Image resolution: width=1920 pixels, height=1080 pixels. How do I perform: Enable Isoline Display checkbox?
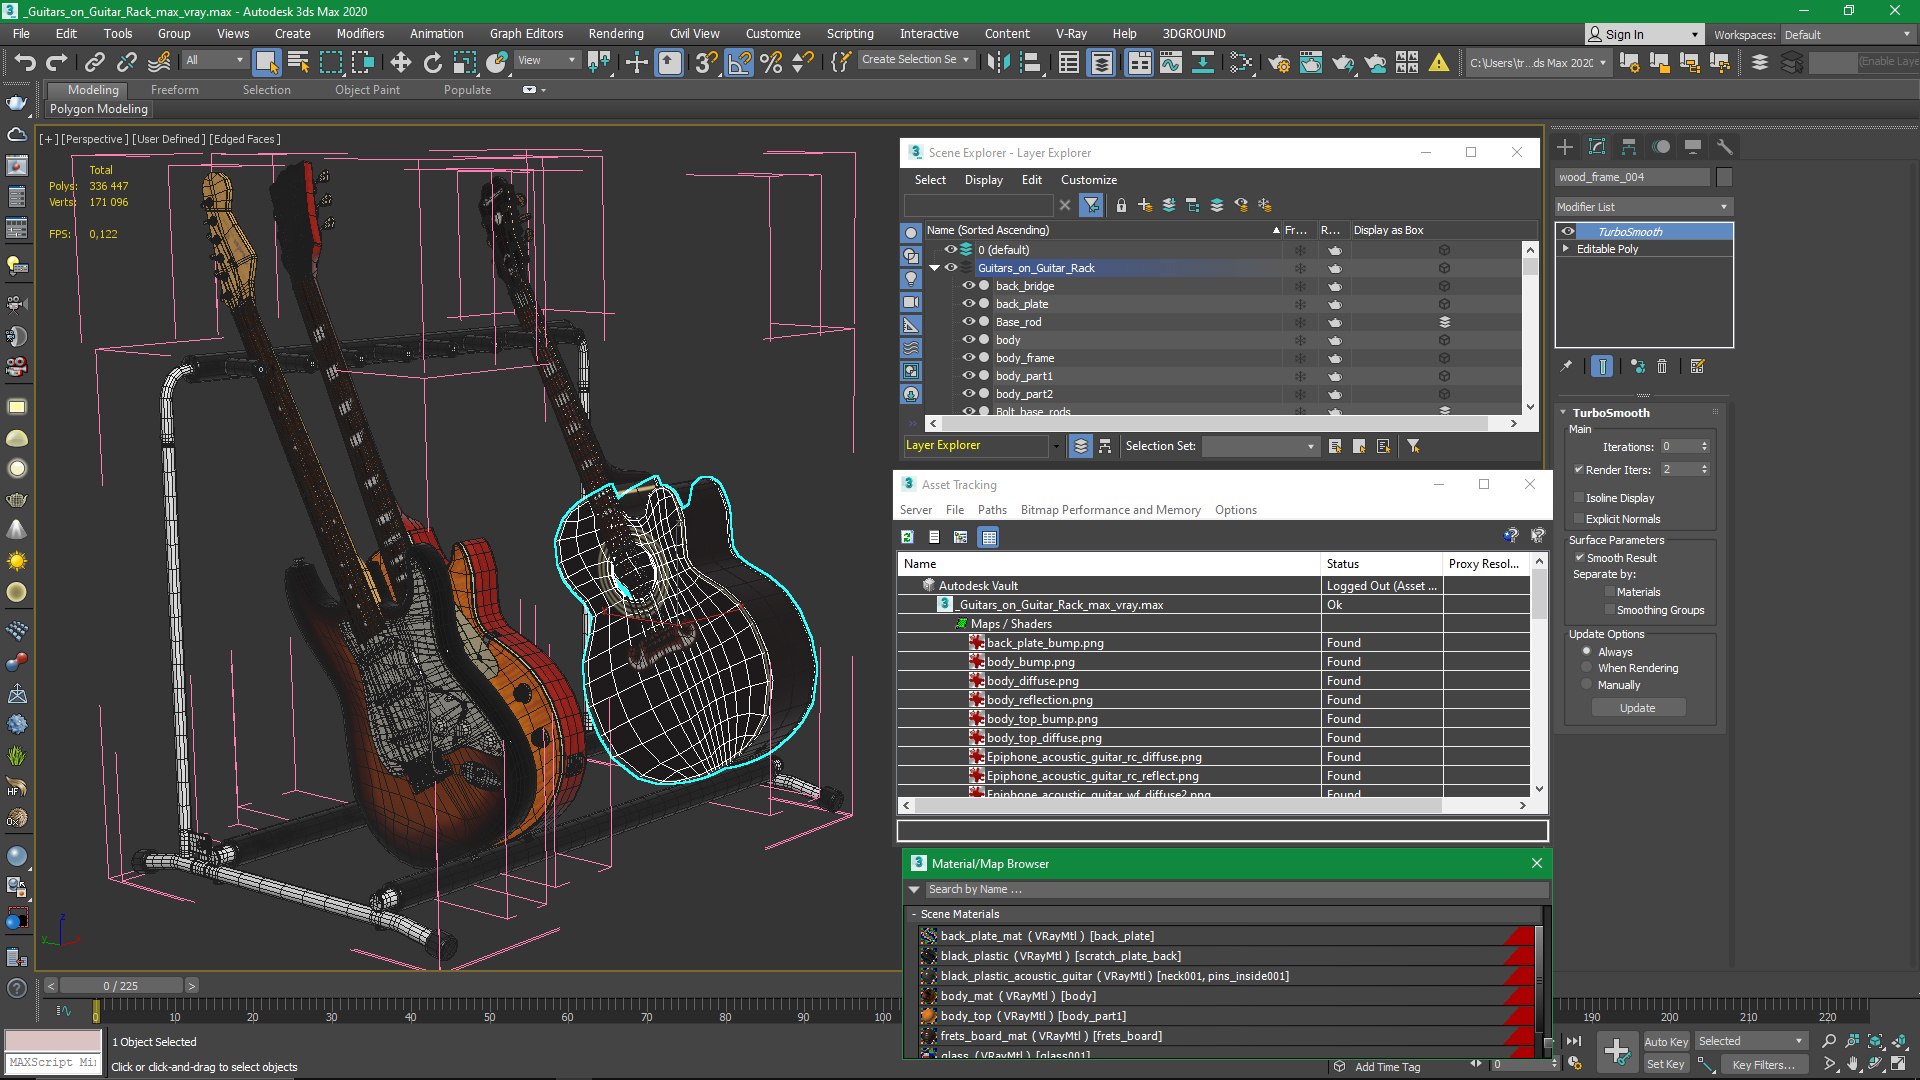click(x=1579, y=498)
